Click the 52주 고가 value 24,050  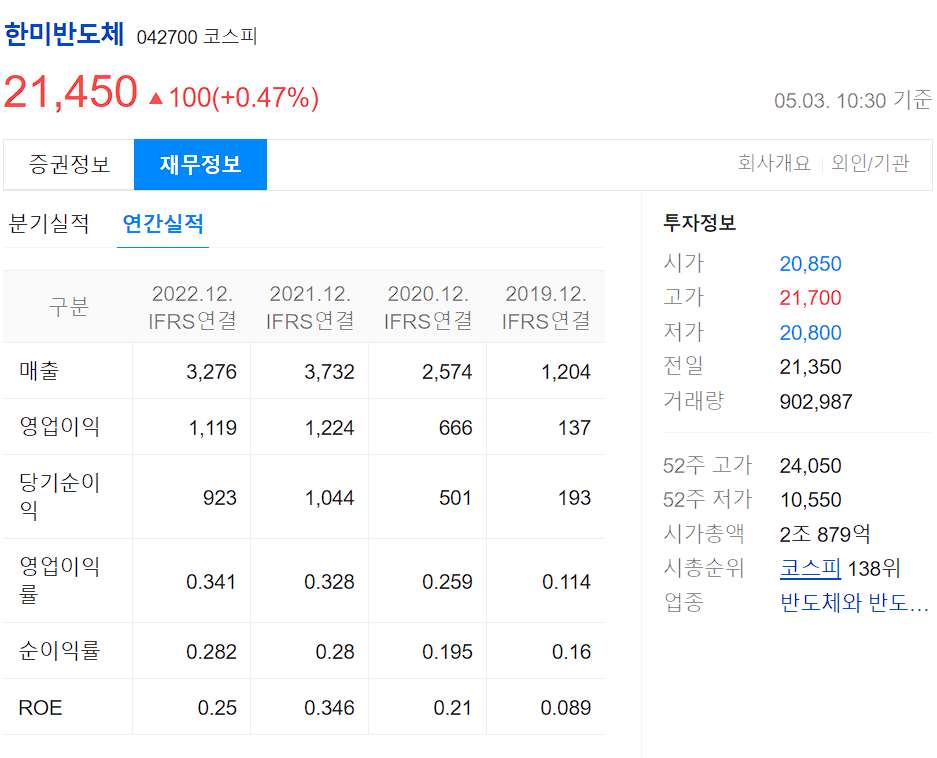(810, 465)
